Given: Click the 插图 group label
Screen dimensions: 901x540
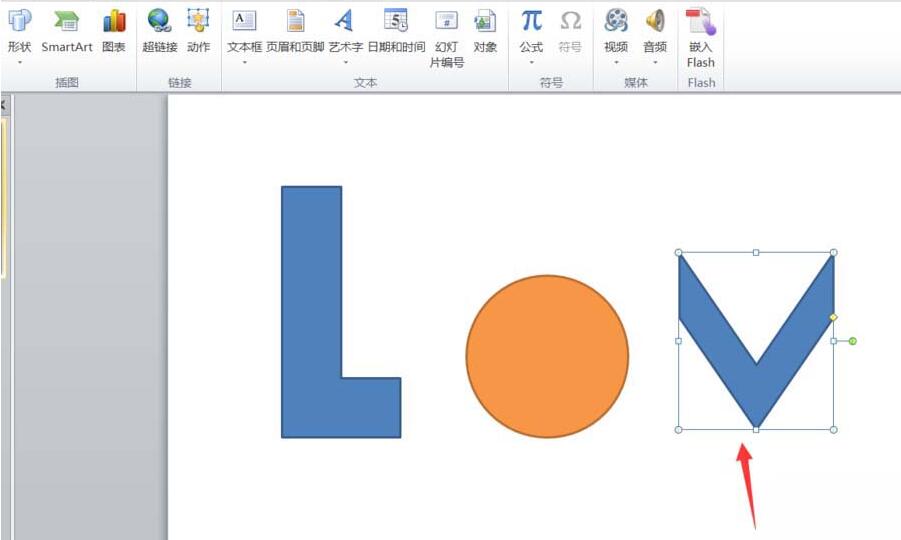Looking at the screenshot, I should click(x=67, y=83).
